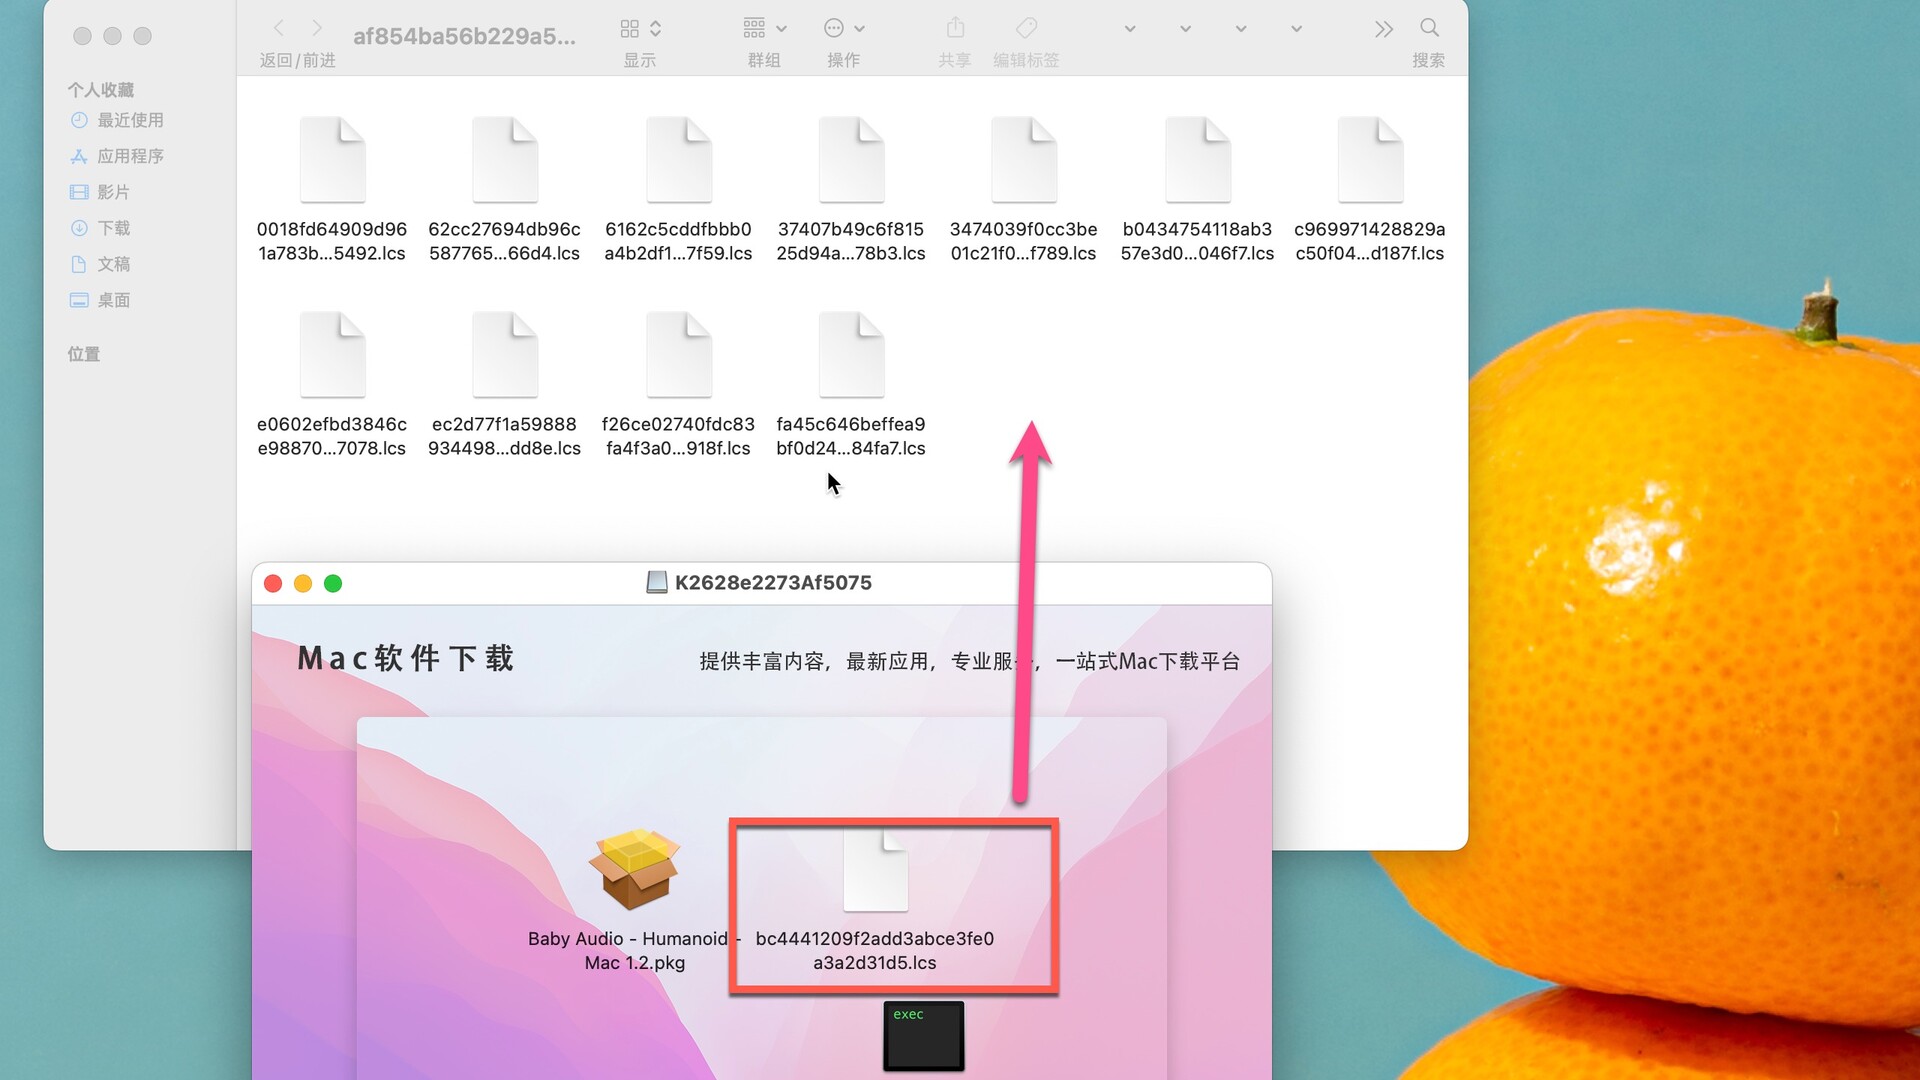Open Movies (影片) in sidebar
This screenshot has width=1920, height=1080.
click(100, 192)
